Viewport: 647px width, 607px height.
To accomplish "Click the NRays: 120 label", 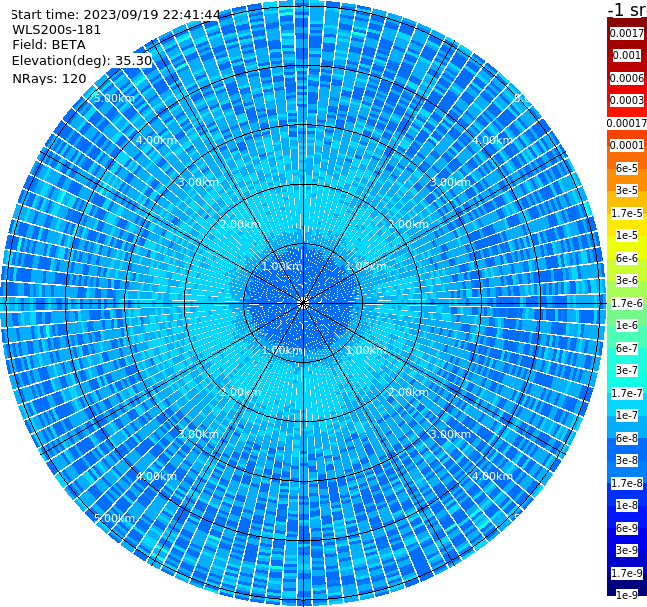I will tap(49, 78).
